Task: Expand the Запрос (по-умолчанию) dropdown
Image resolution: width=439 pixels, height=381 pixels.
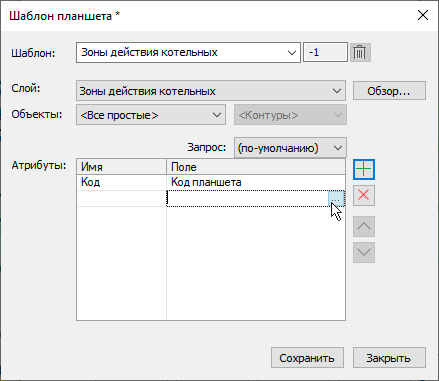Action: 290,148
